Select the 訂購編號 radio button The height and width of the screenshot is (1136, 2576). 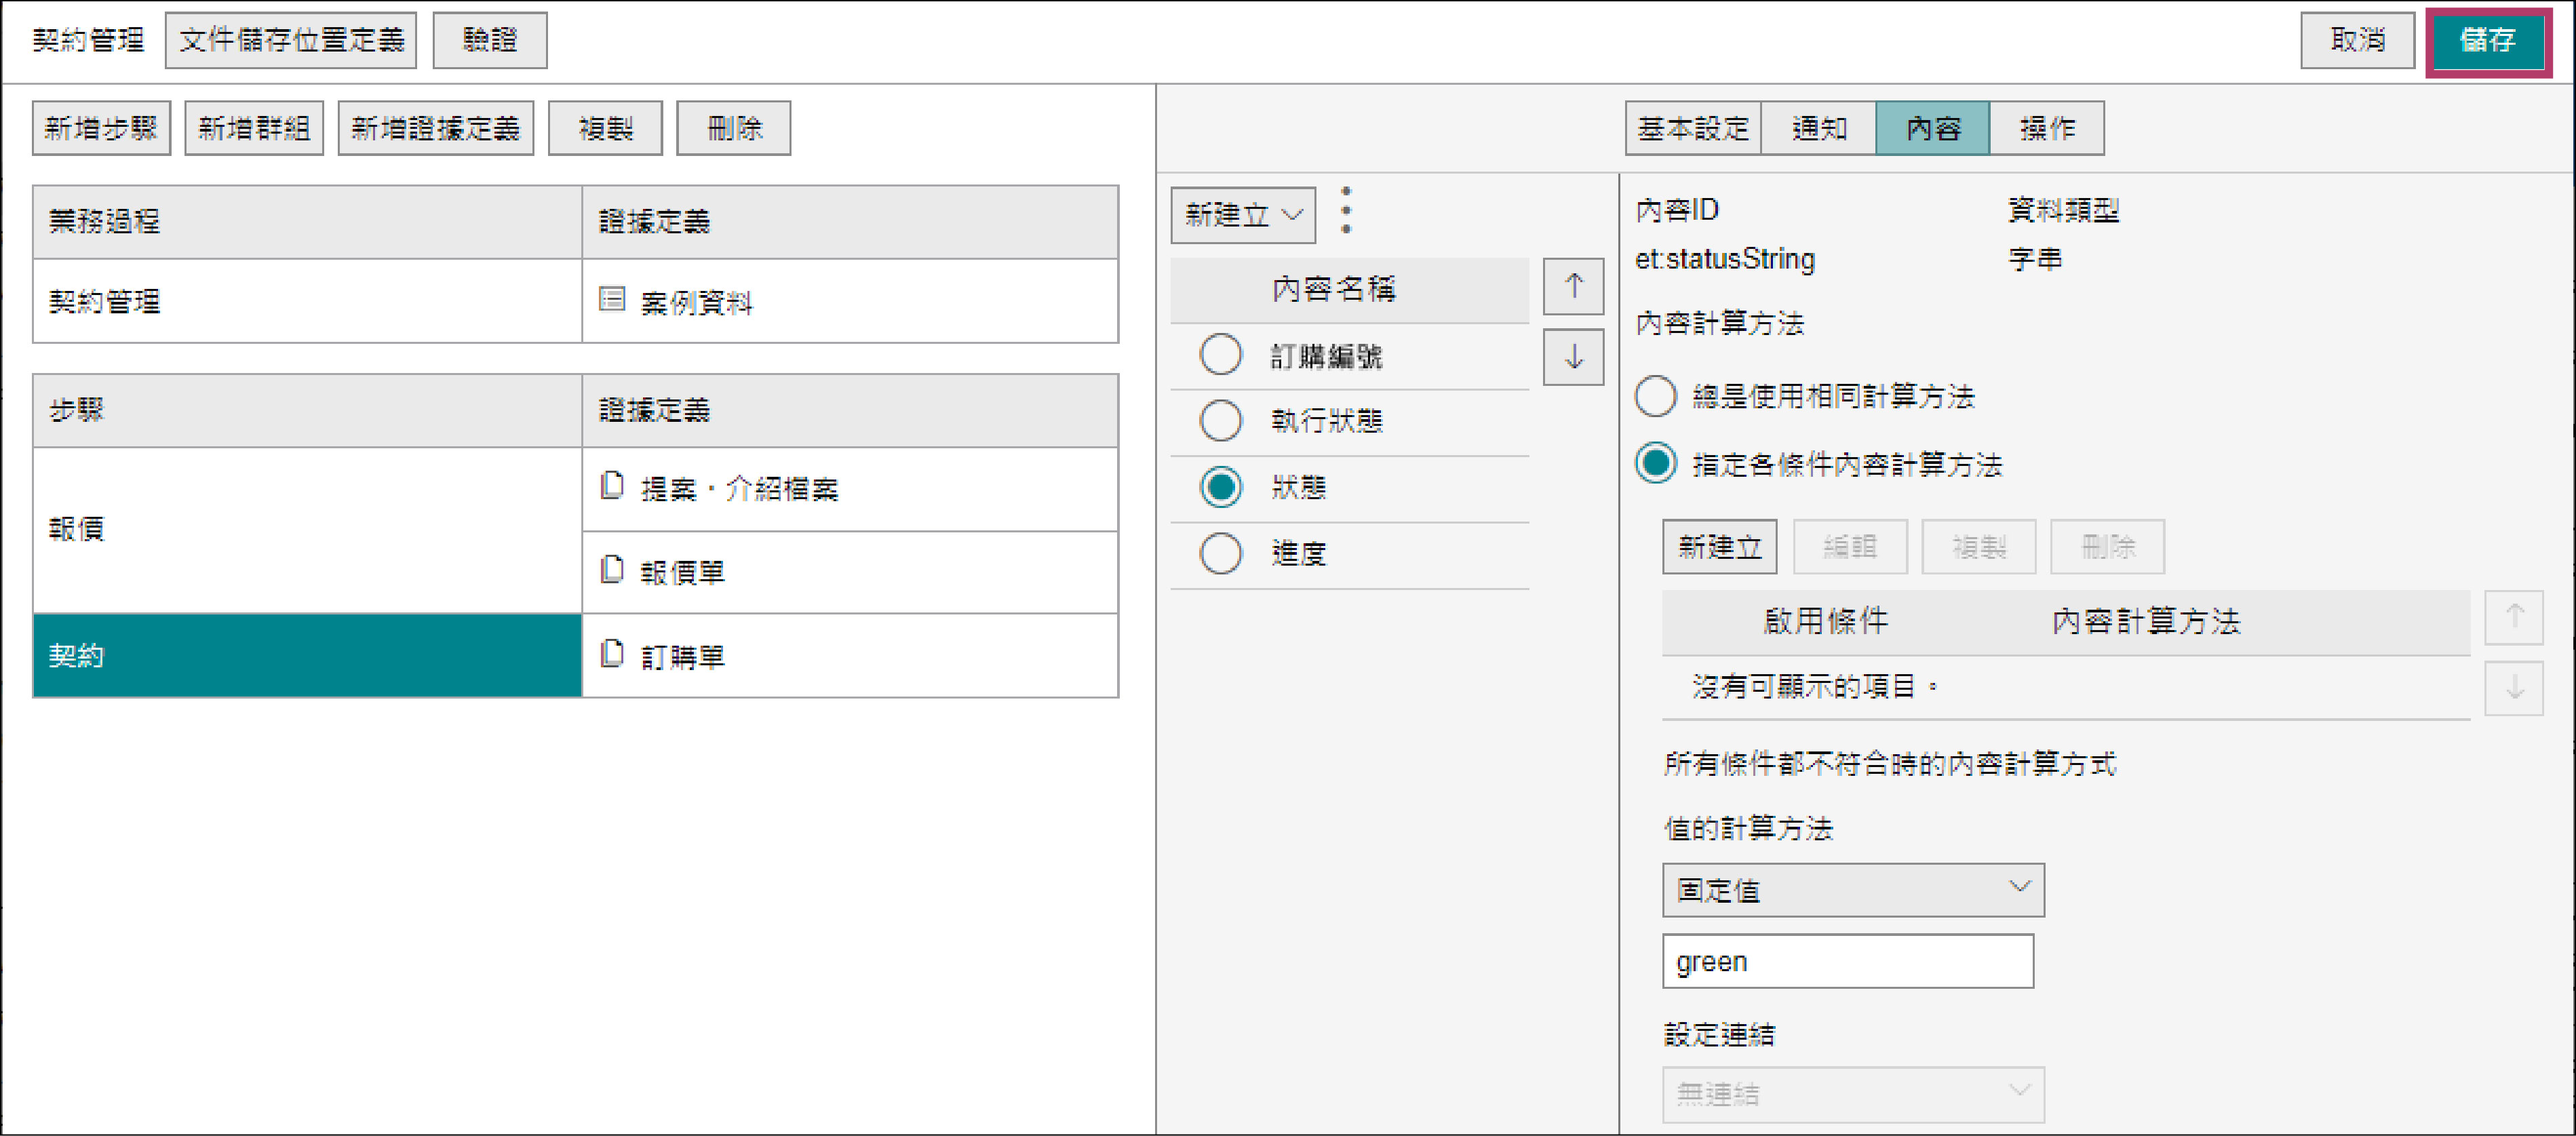click(1220, 355)
